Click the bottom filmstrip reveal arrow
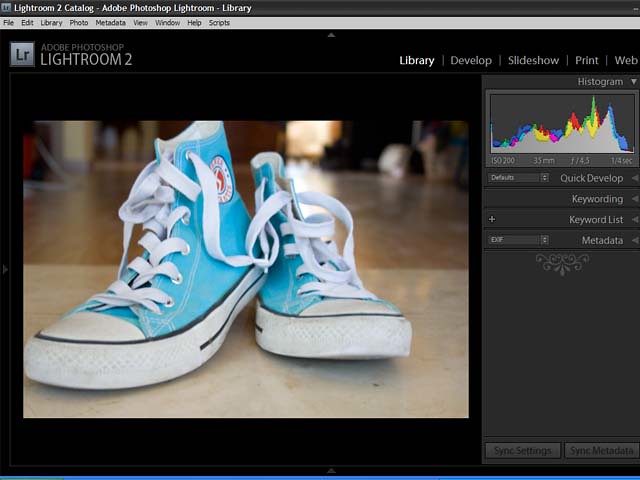The image size is (640, 480). (331, 470)
